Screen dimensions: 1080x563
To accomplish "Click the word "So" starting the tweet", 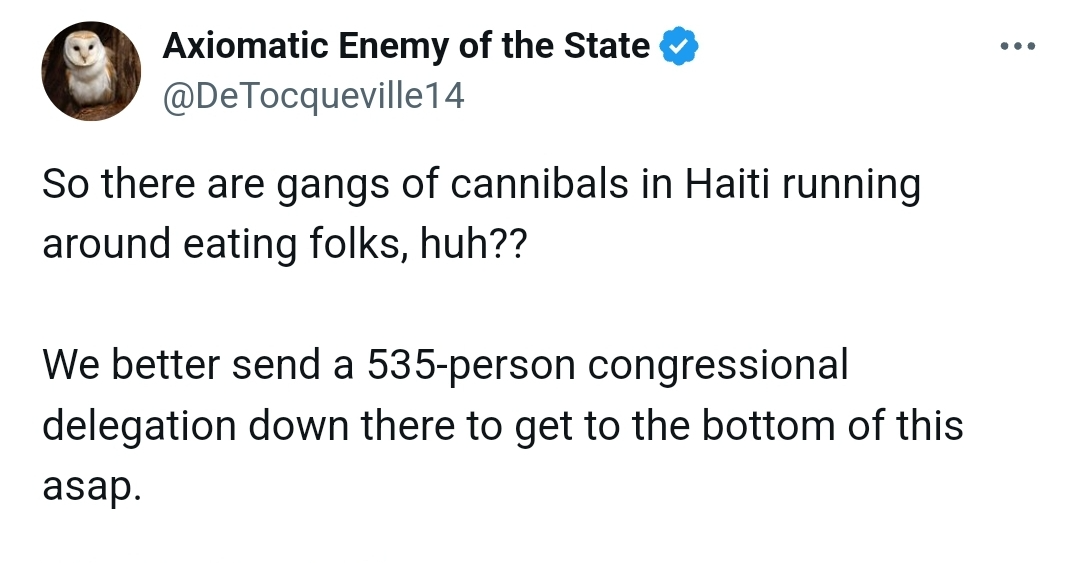I will (64, 187).
